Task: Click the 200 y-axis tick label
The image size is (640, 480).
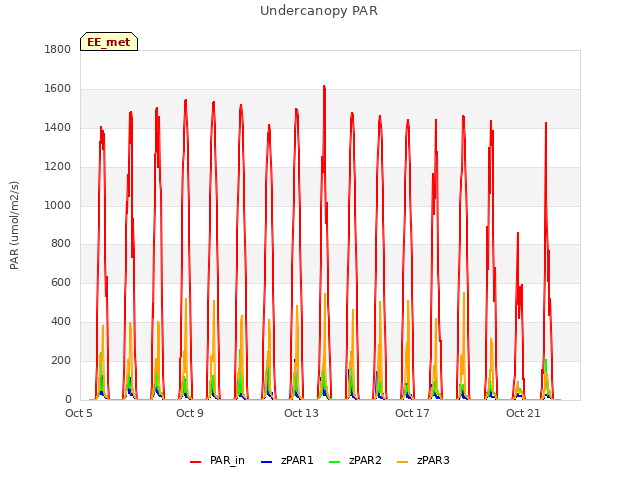Action: click(61, 360)
